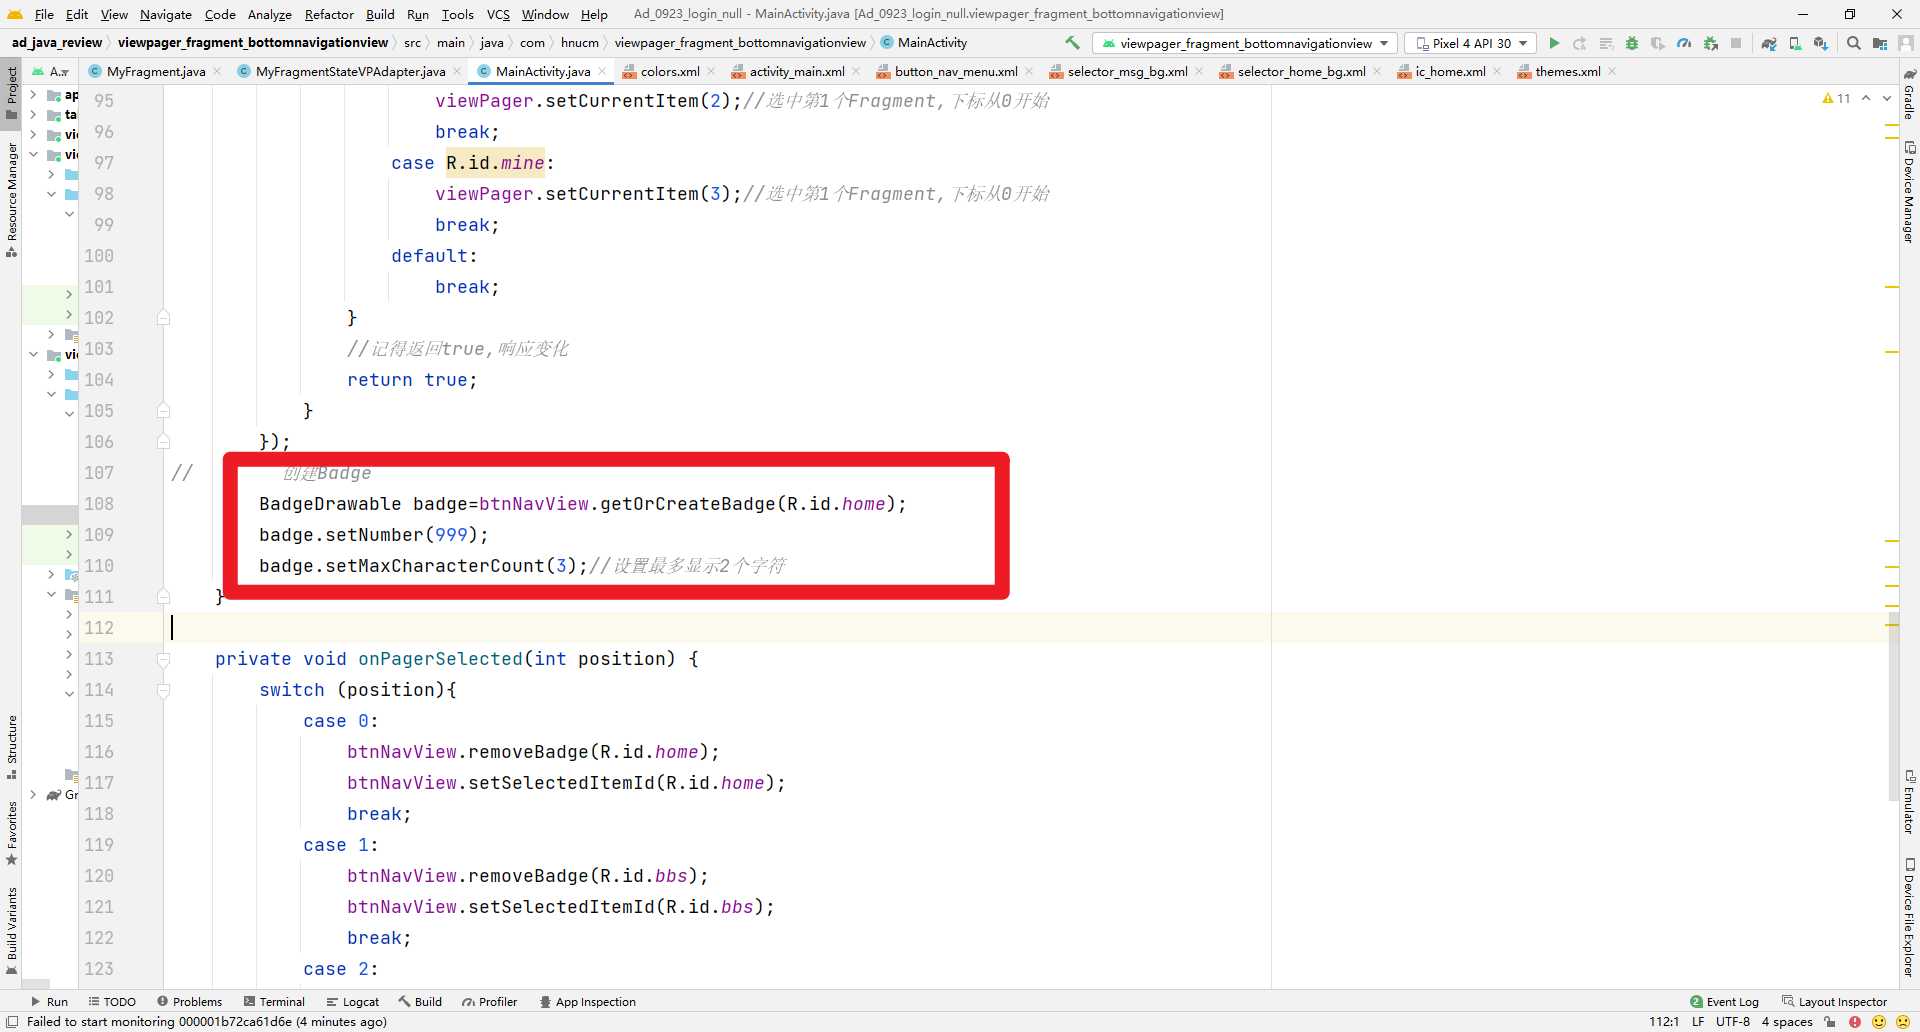Open the Profile app gauge icon

pyautogui.click(x=1684, y=43)
